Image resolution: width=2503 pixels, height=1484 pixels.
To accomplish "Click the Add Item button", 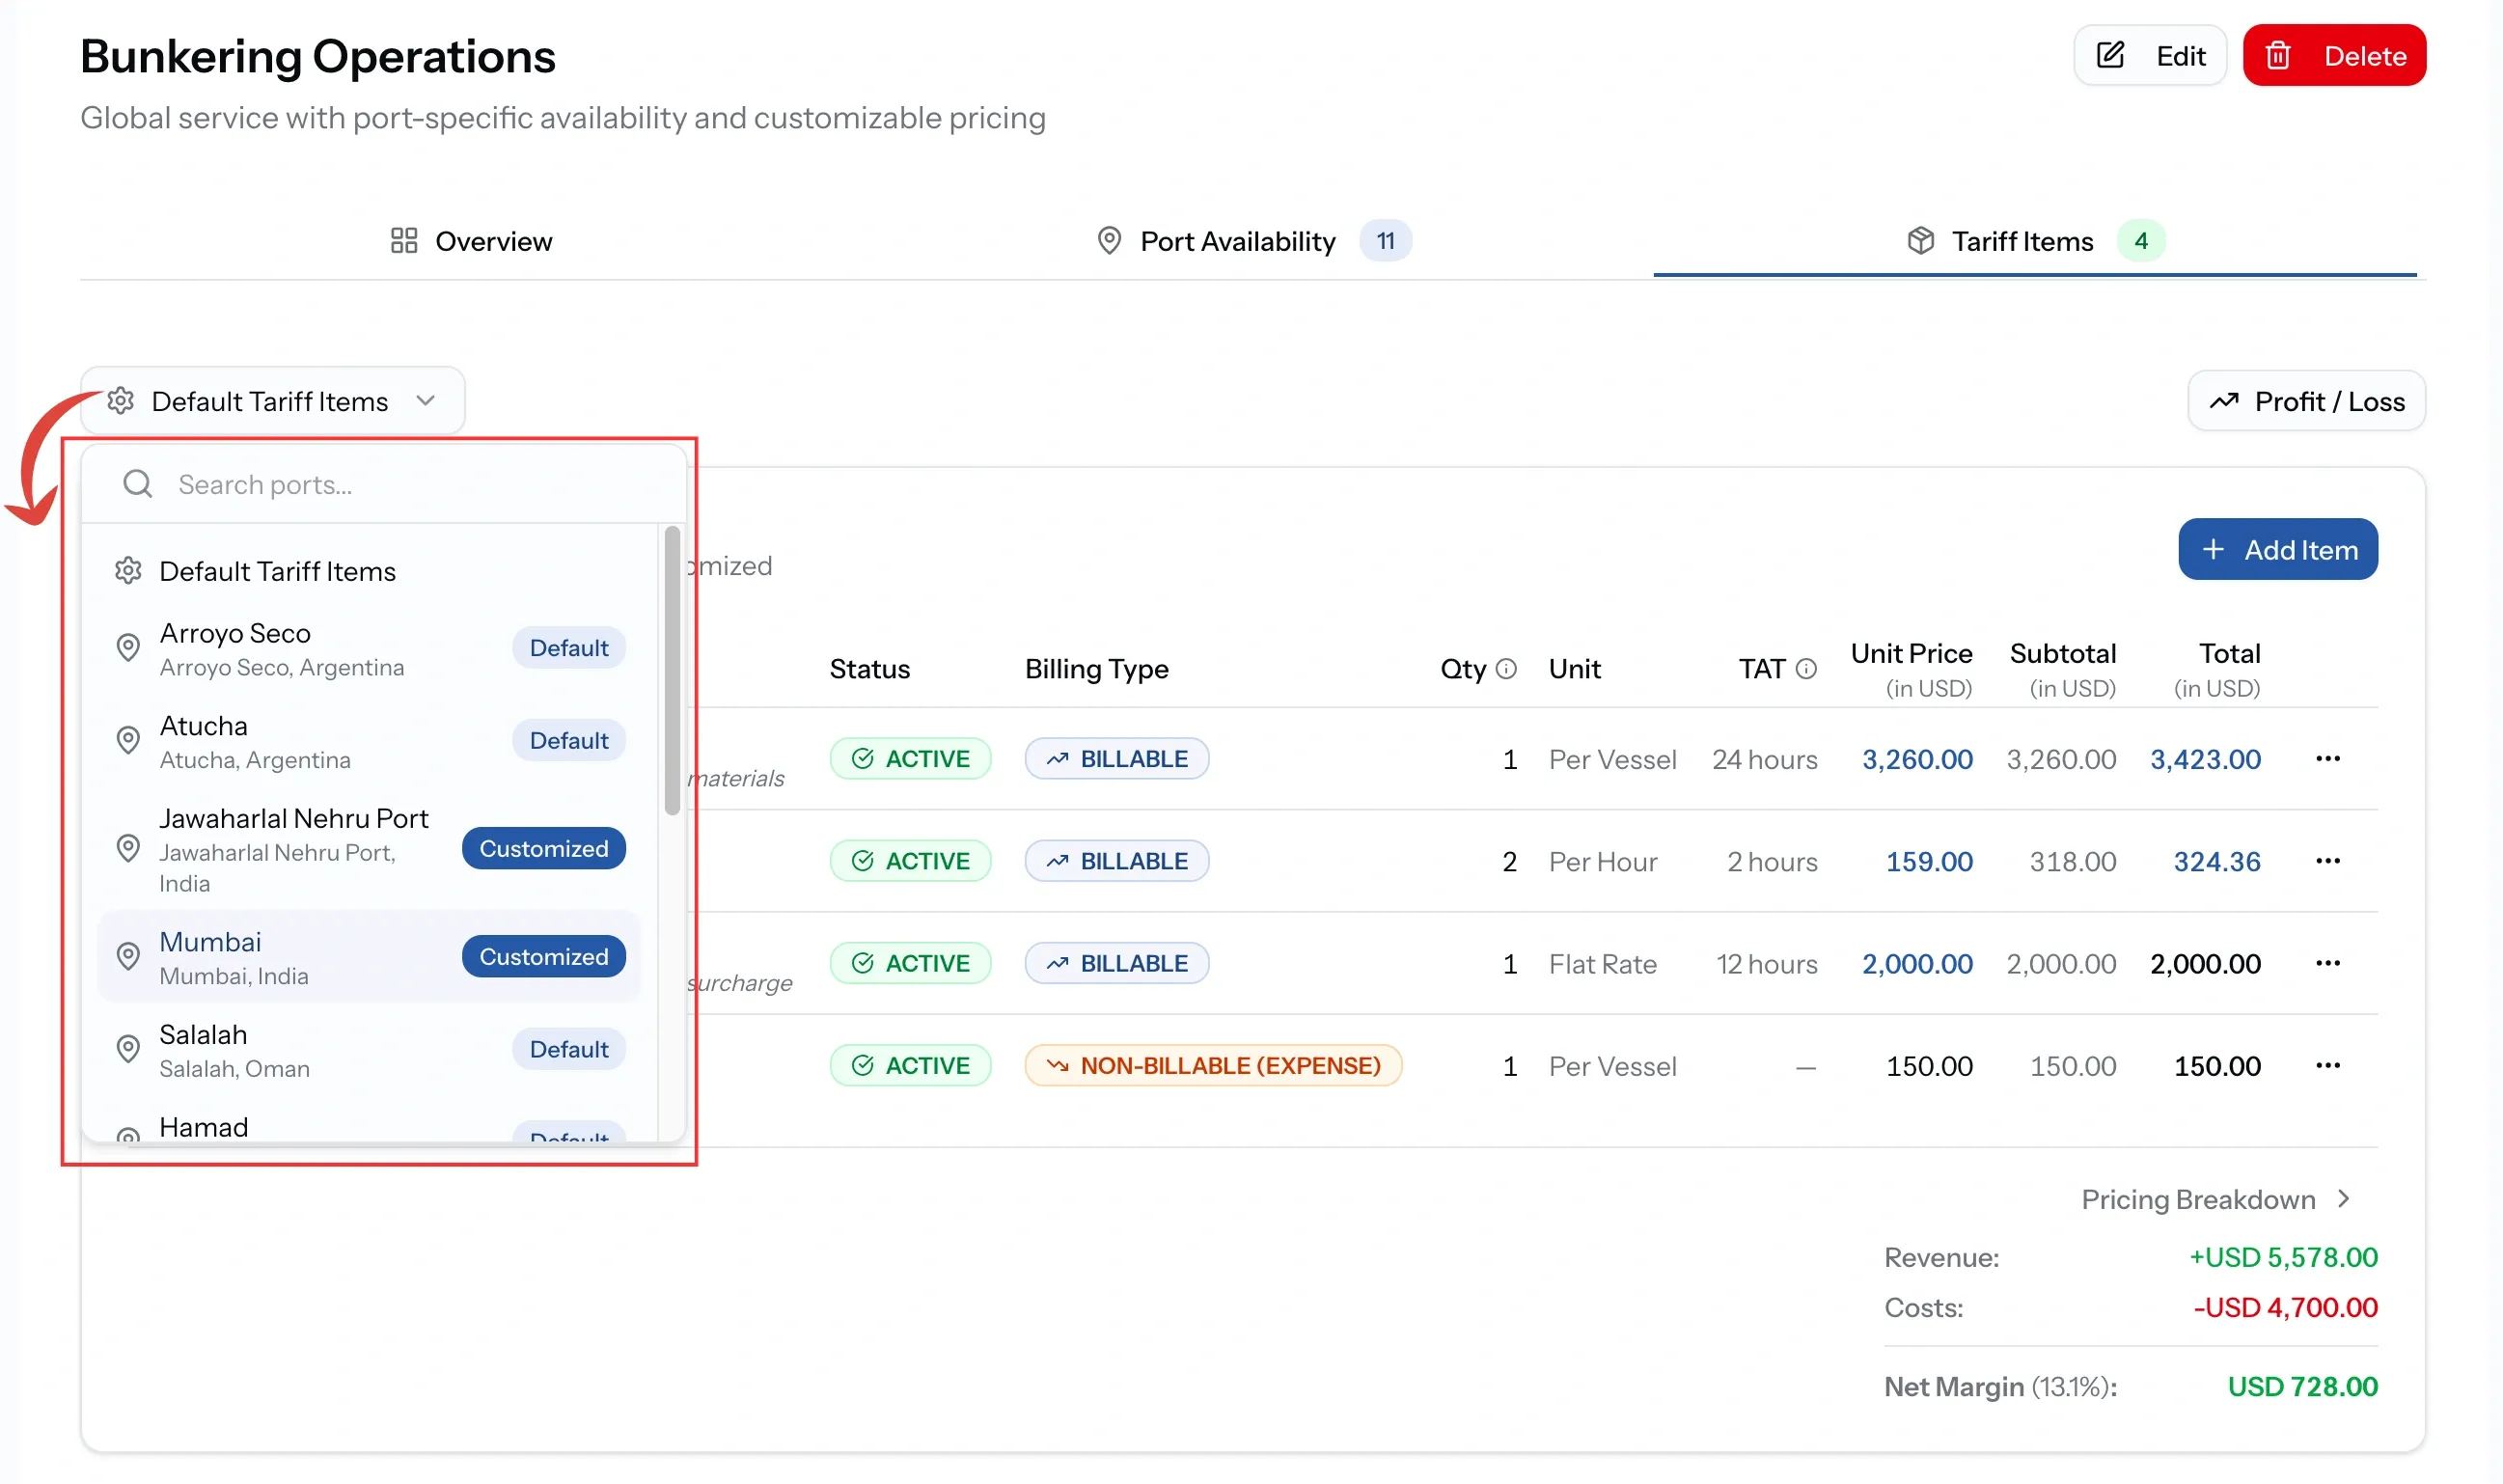I will tap(2278, 549).
